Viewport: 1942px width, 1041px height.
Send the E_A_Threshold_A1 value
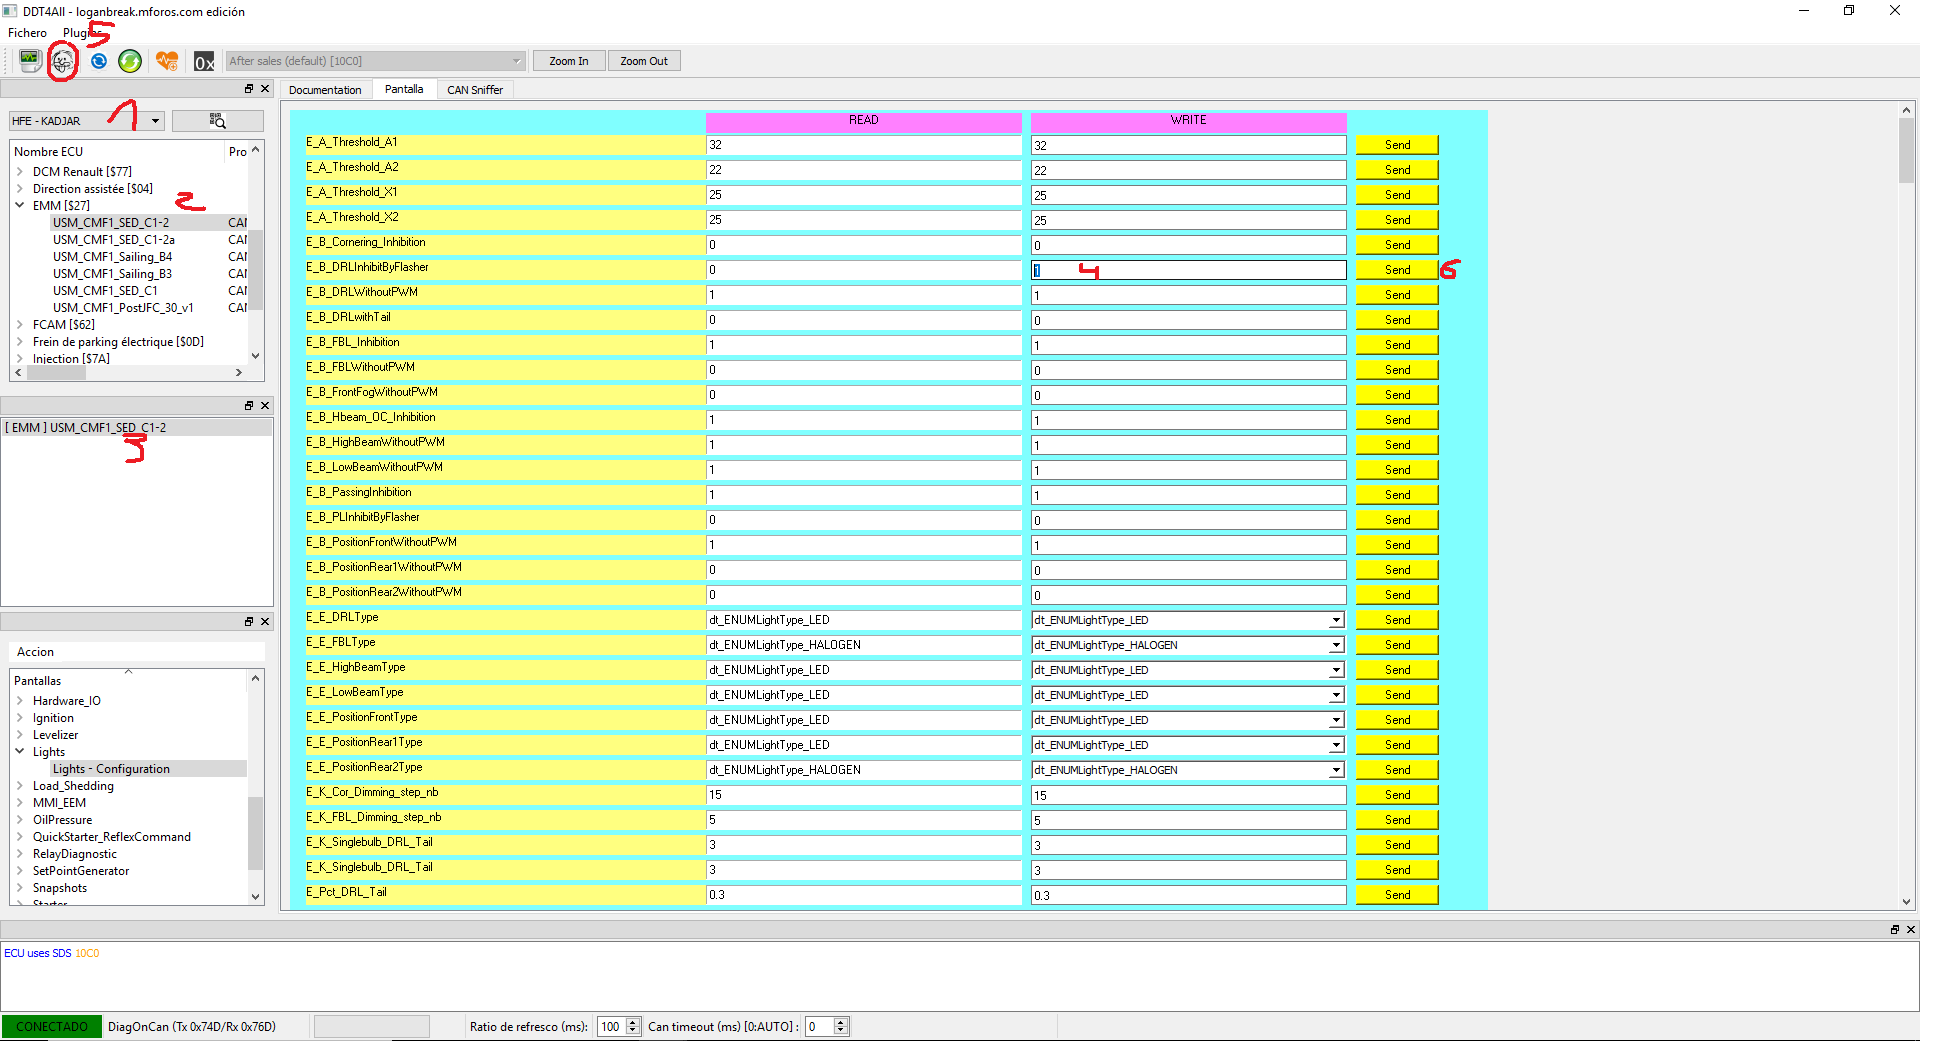tap(1397, 145)
